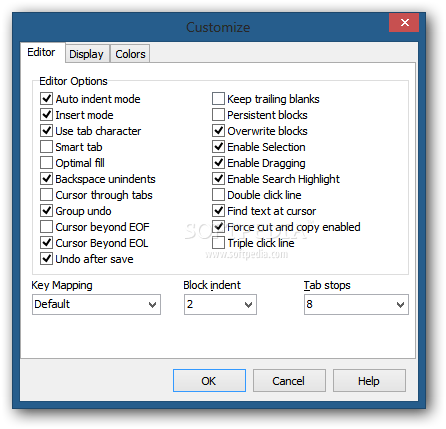The width and height of the screenshot is (446, 429).
Task: Turn on Keep trailing blanks
Action: pyautogui.click(x=218, y=99)
